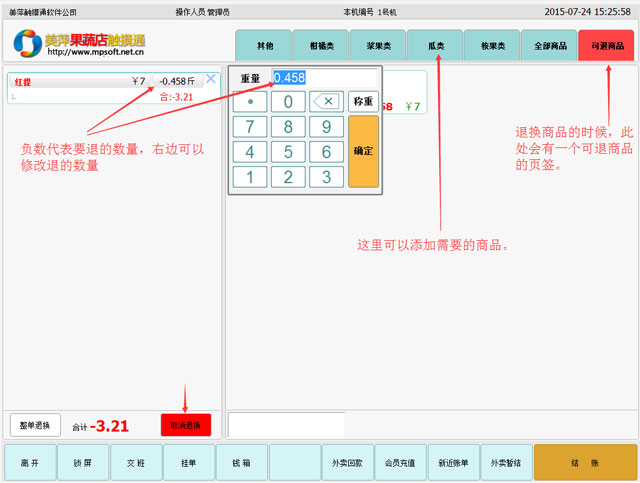Click the 美萍 logo icon
This screenshot has width=640, height=483.
tap(28, 43)
